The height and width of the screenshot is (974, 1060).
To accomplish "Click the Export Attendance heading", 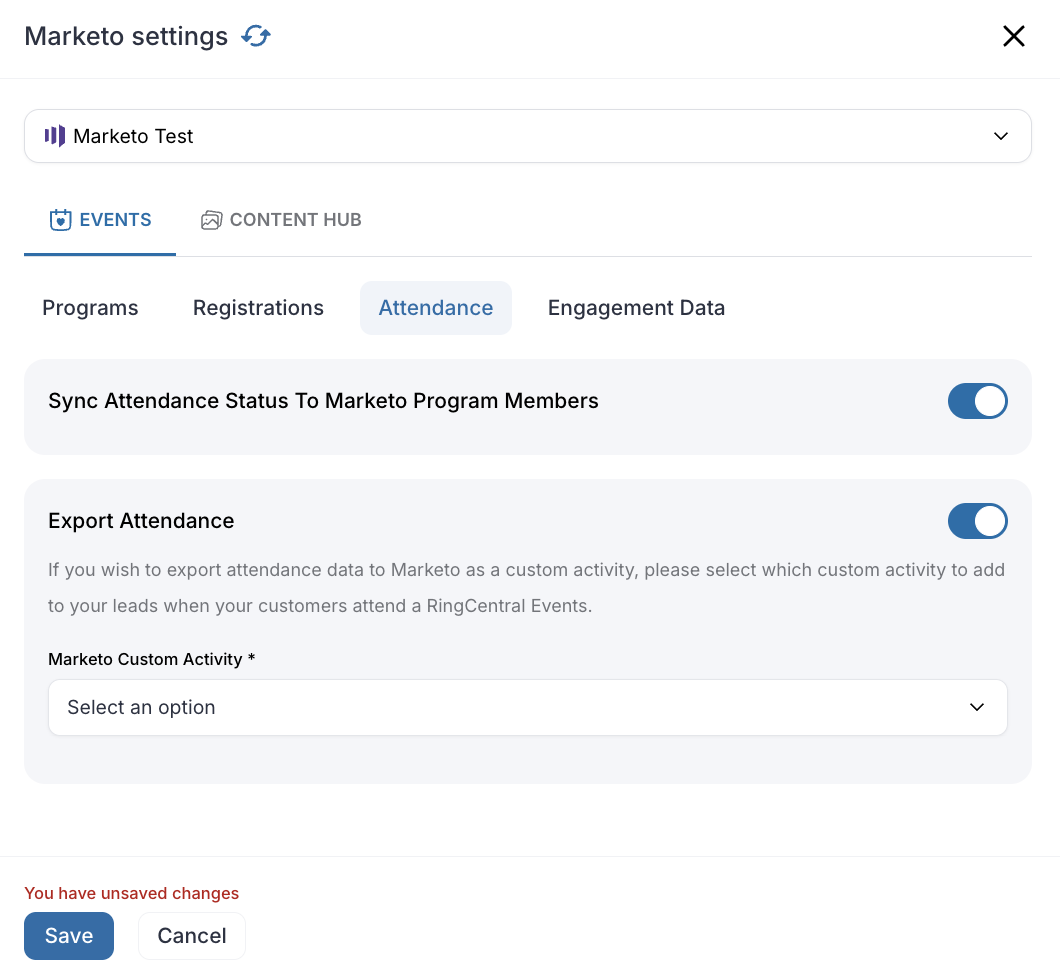I will (x=141, y=520).
